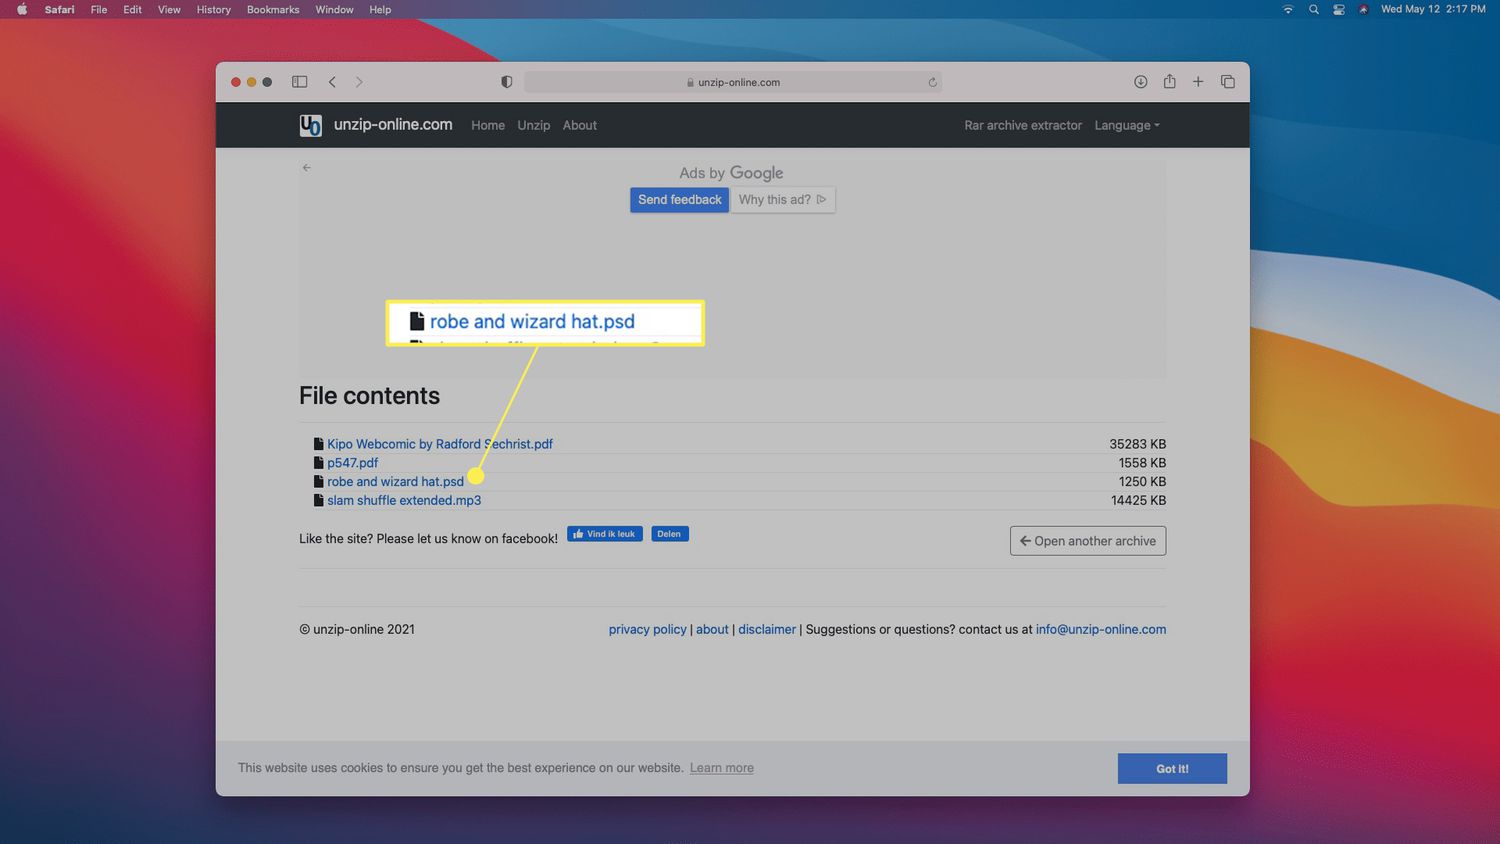This screenshot has height=844, width=1500.
Task: Click the unzip-online logo icon
Action: [310, 125]
